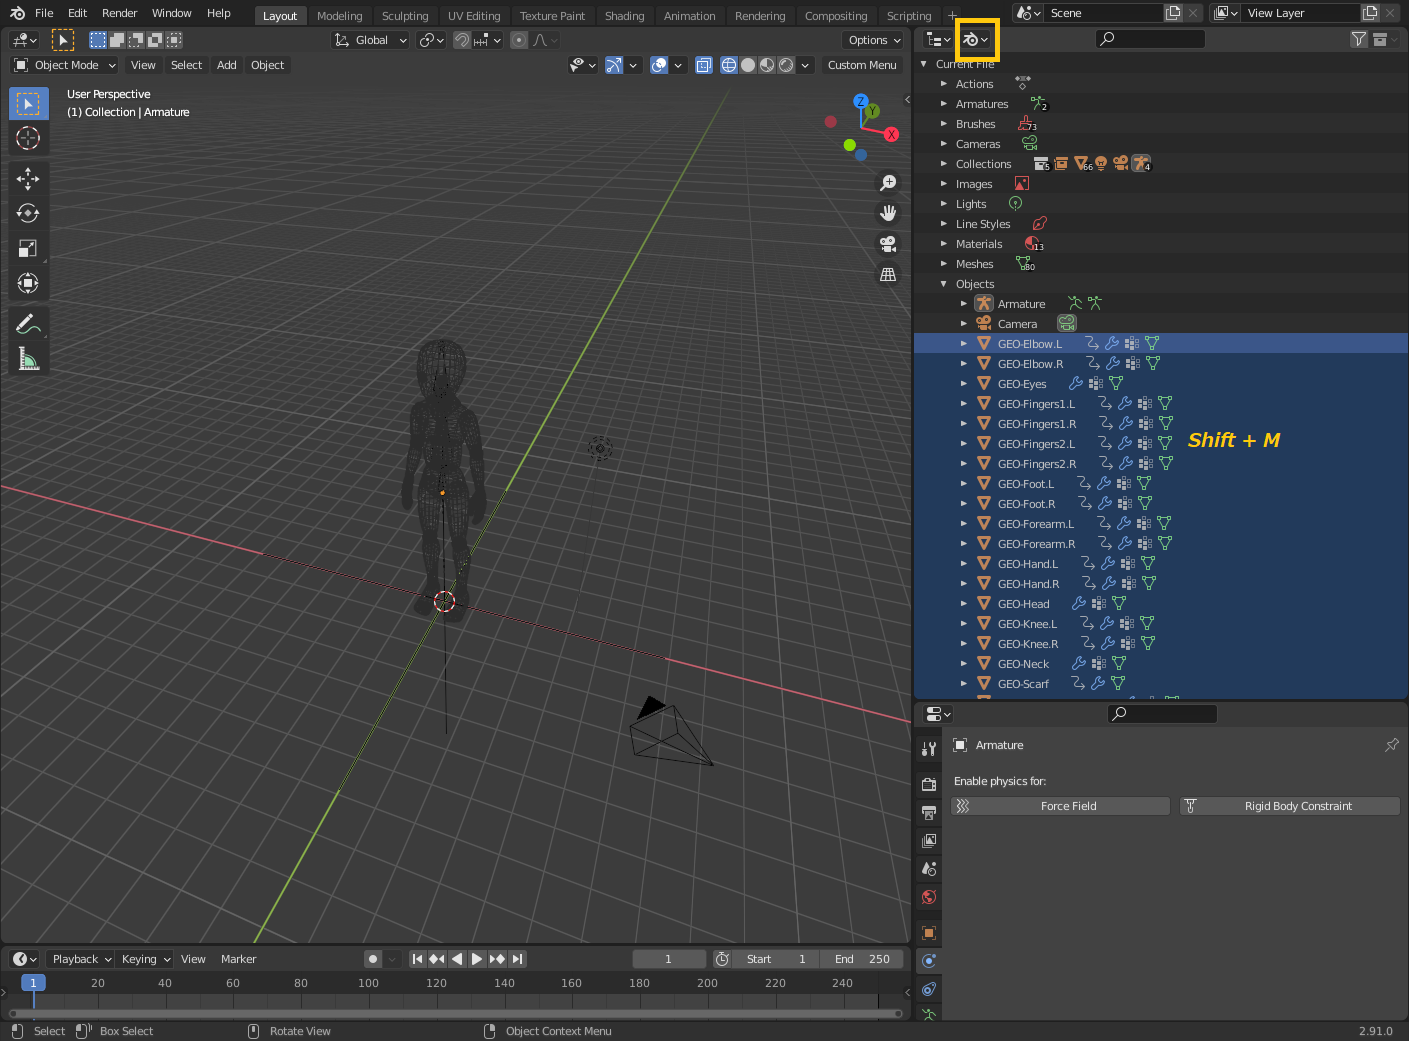Image resolution: width=1409 pixels, height=1041 pixels.
Task: Click the current frame marker at 1
Action: pyautogui.click(x=33, y=983)
